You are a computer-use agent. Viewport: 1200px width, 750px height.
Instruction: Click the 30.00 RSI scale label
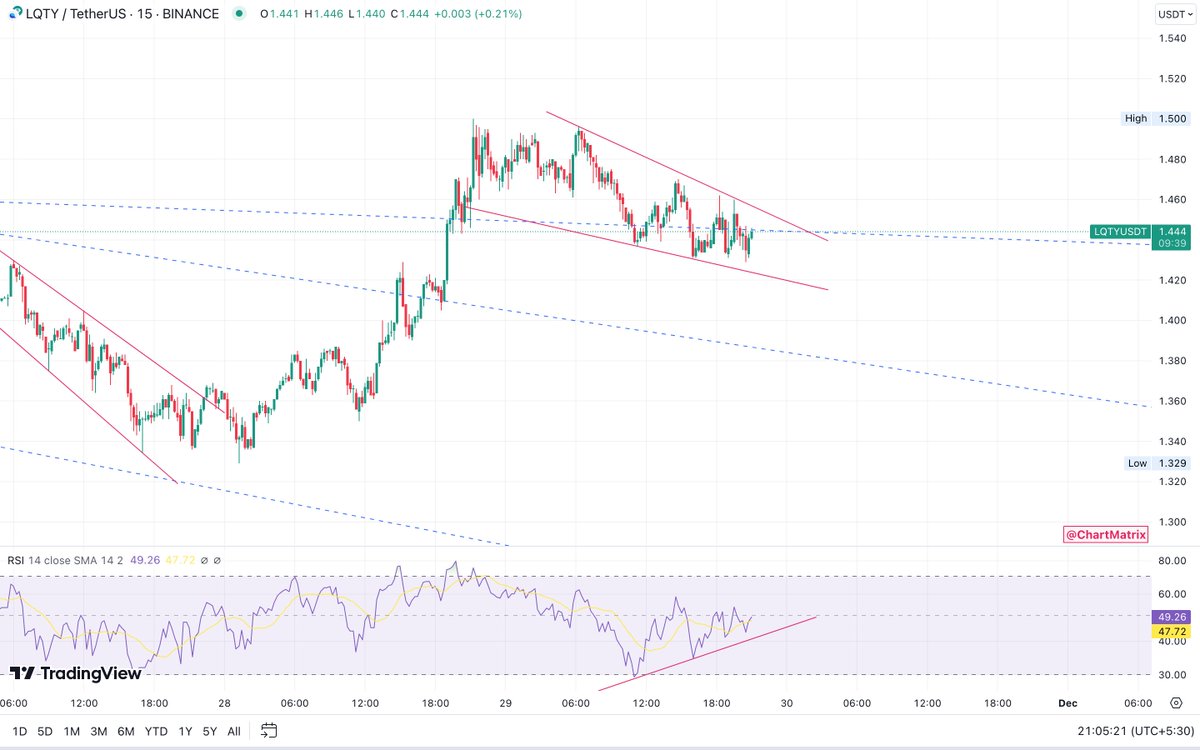point(1172,674)
